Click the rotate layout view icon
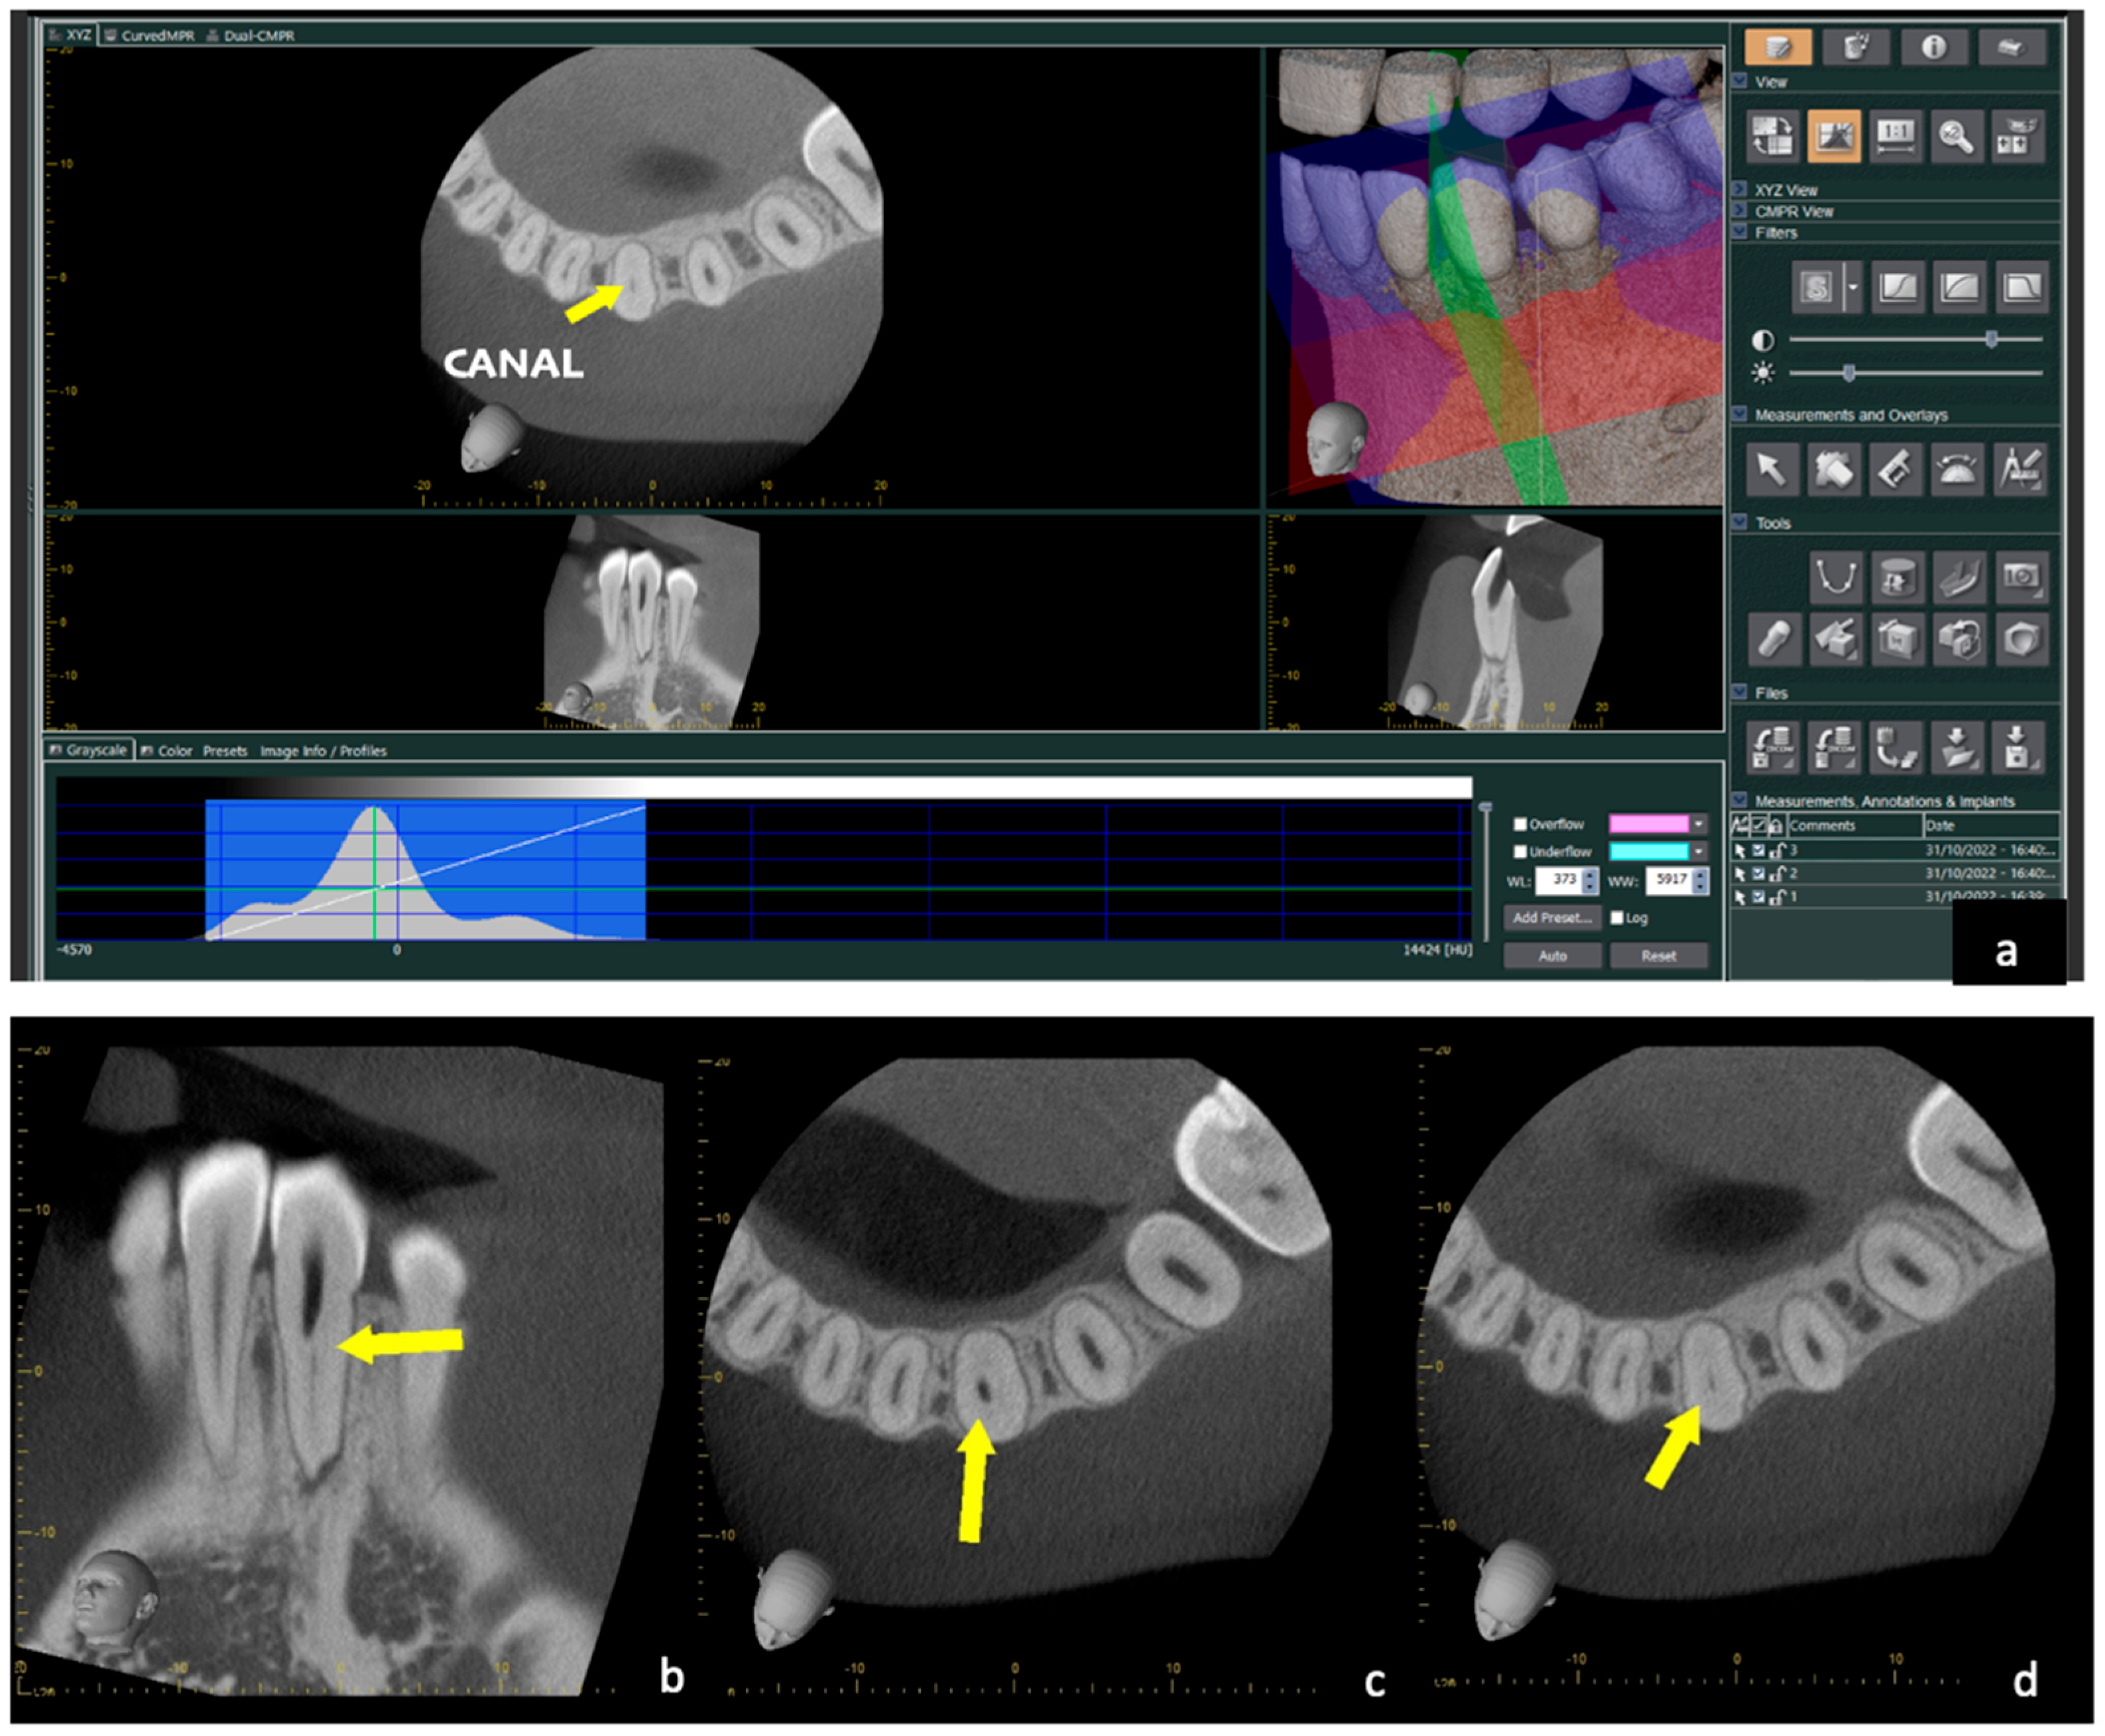The height and width of the screenshot is (1736, 2105). pyautogui.click(x=1773, y=136)
